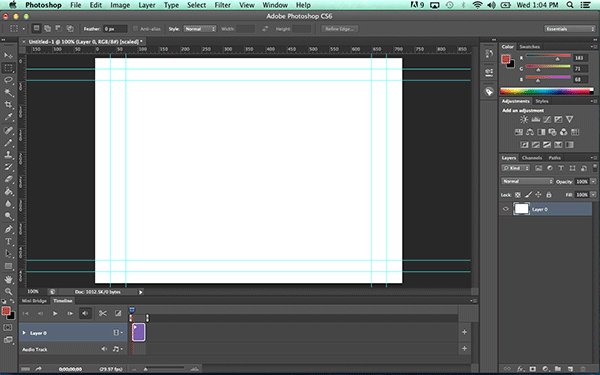This screenshot has width=600, height=375.
Task: Select the History Brush tool
Action: click(x=8, y=167)
